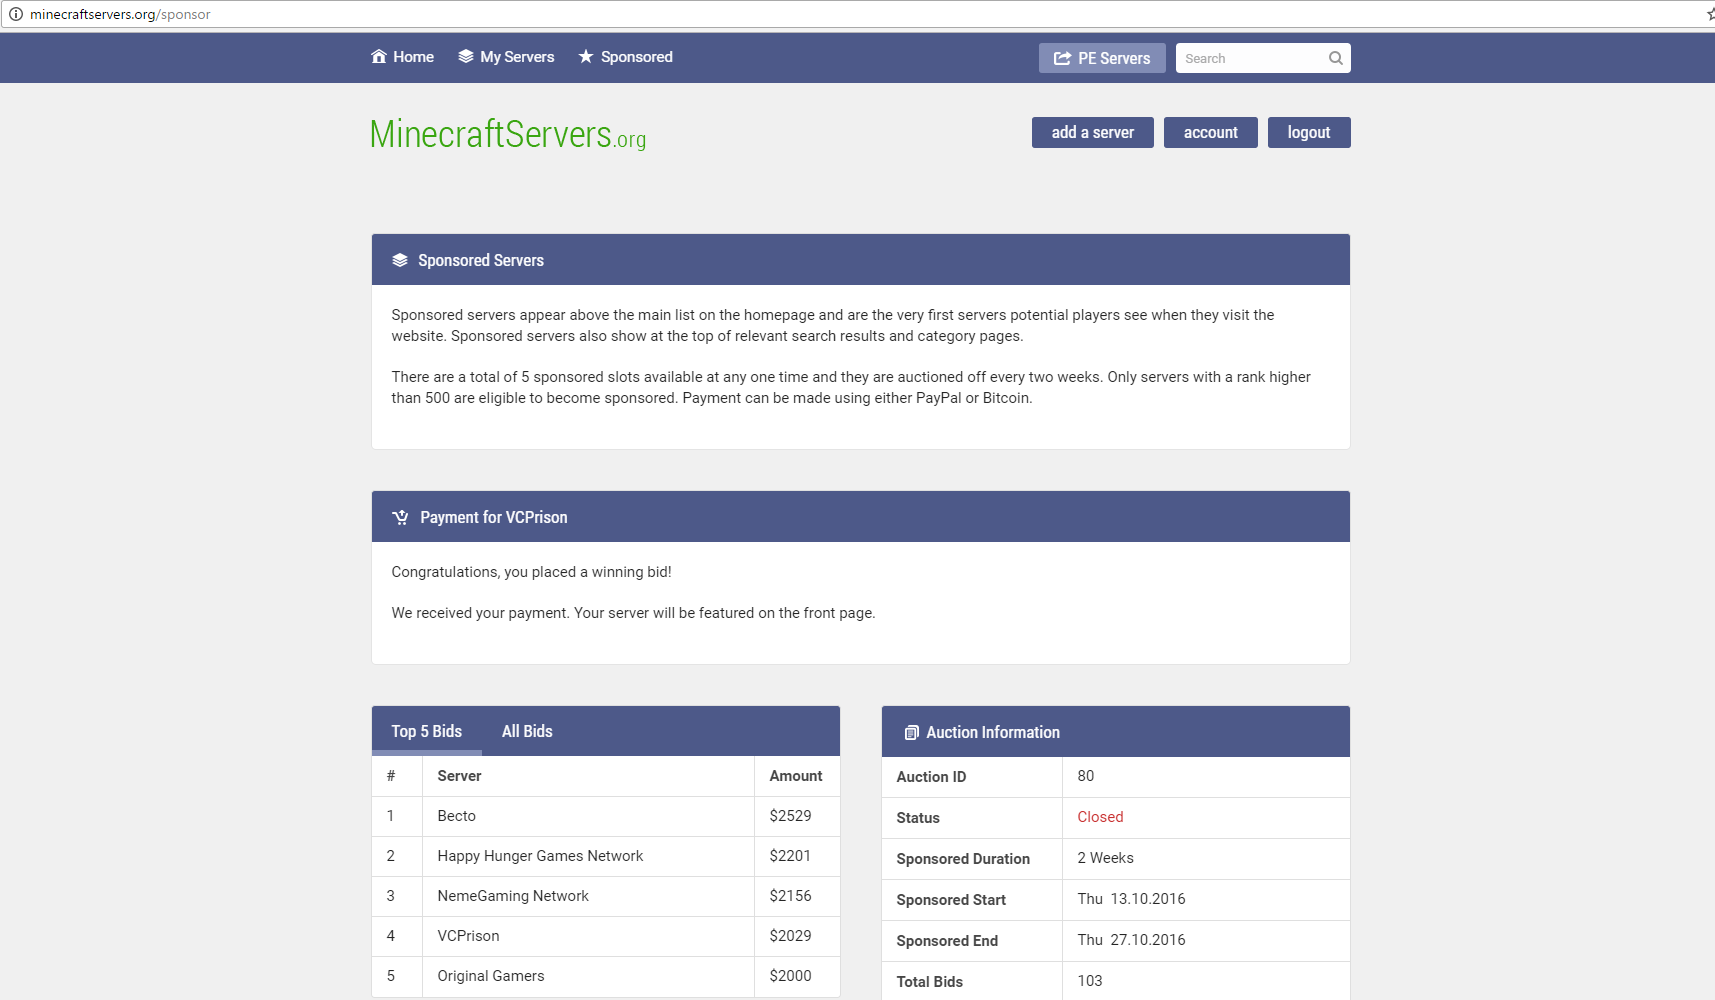Go to My Servers page
The width and height of the screenshot is (1715, 1000).
point(506,57)
